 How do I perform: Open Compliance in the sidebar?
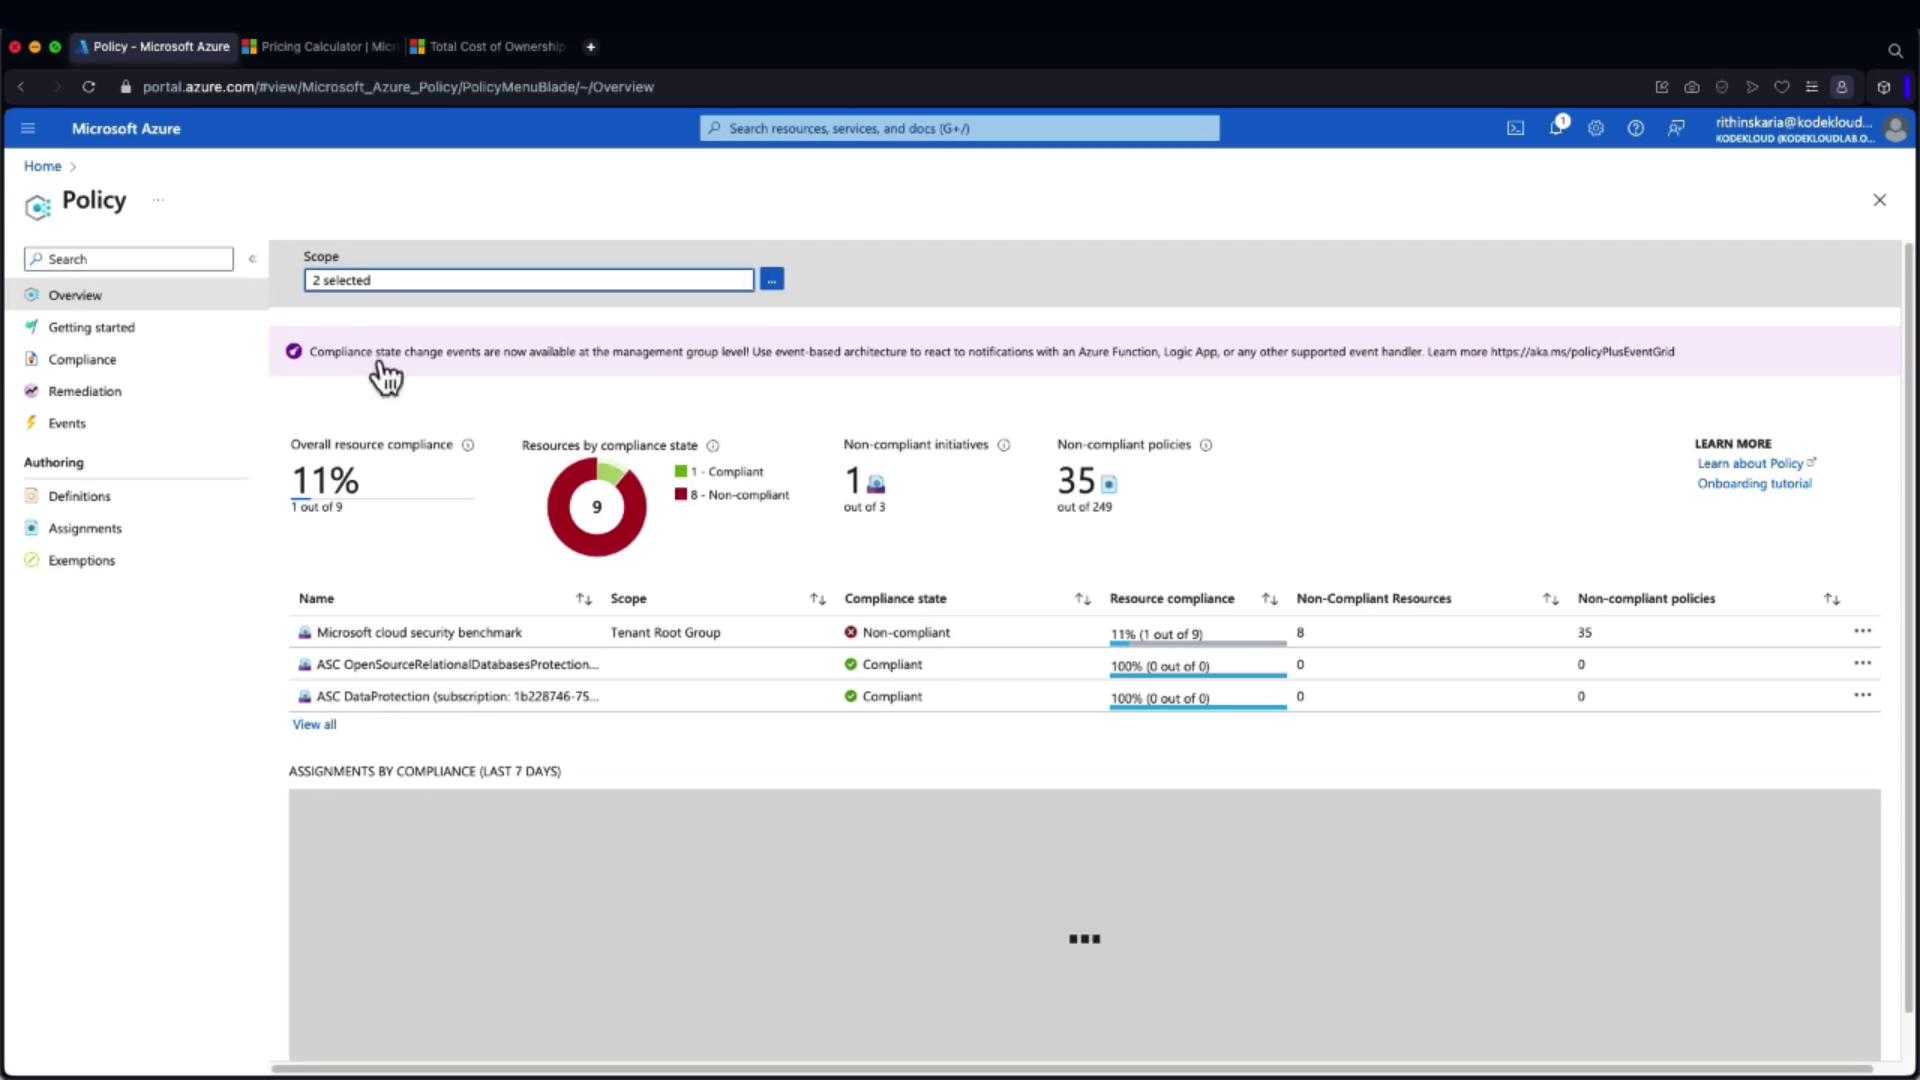82,359
